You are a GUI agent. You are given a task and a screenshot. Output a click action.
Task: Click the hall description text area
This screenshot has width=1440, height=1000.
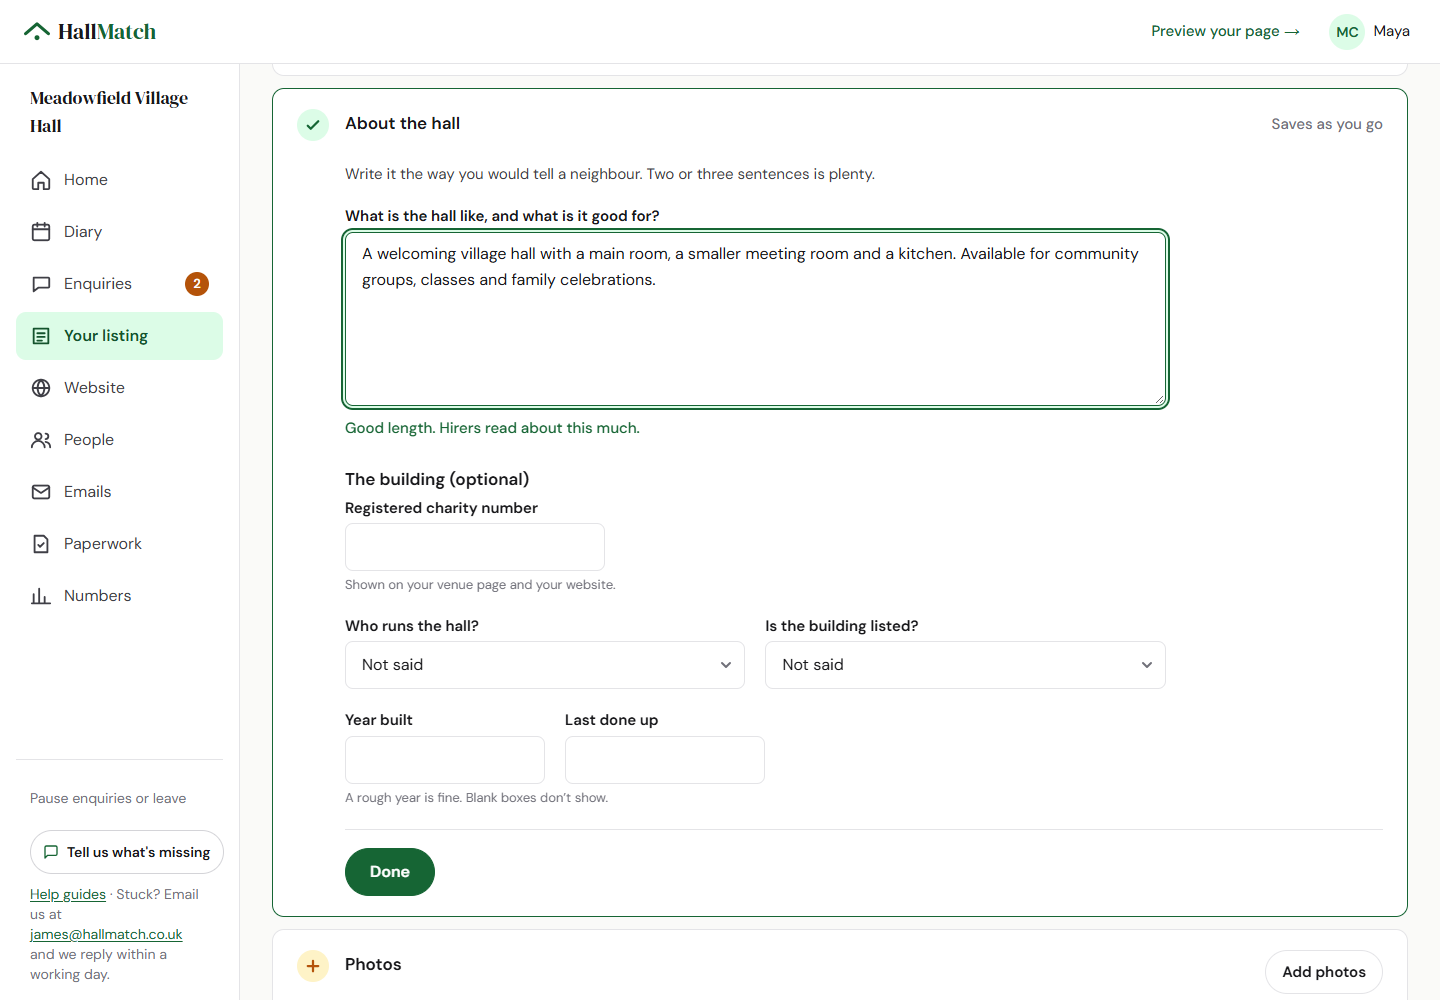click(x=756, y=319)
